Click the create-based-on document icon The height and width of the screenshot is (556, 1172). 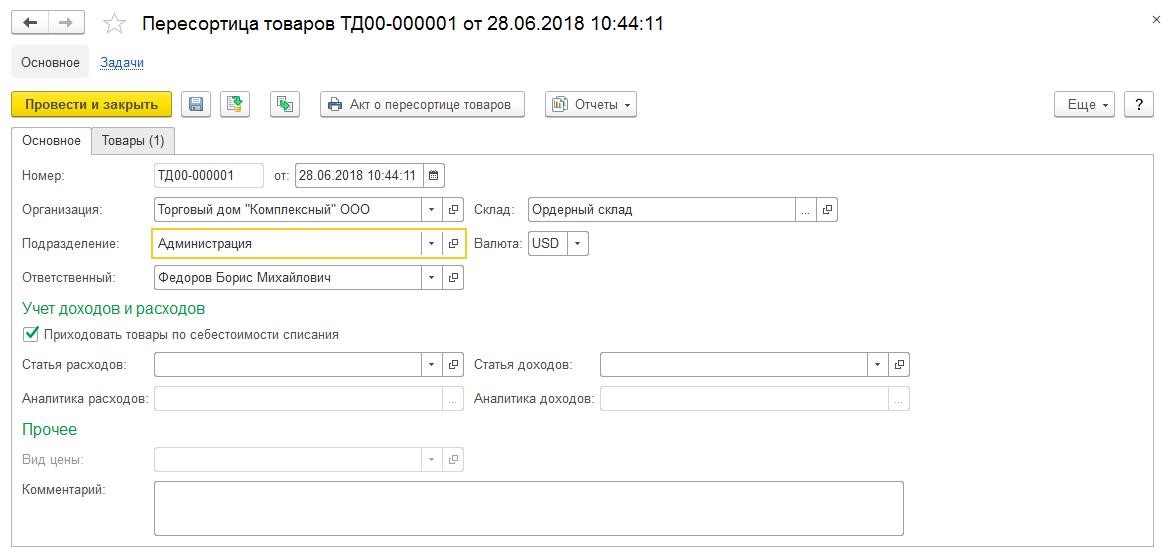pyautogui.click(x=285, y=105)
